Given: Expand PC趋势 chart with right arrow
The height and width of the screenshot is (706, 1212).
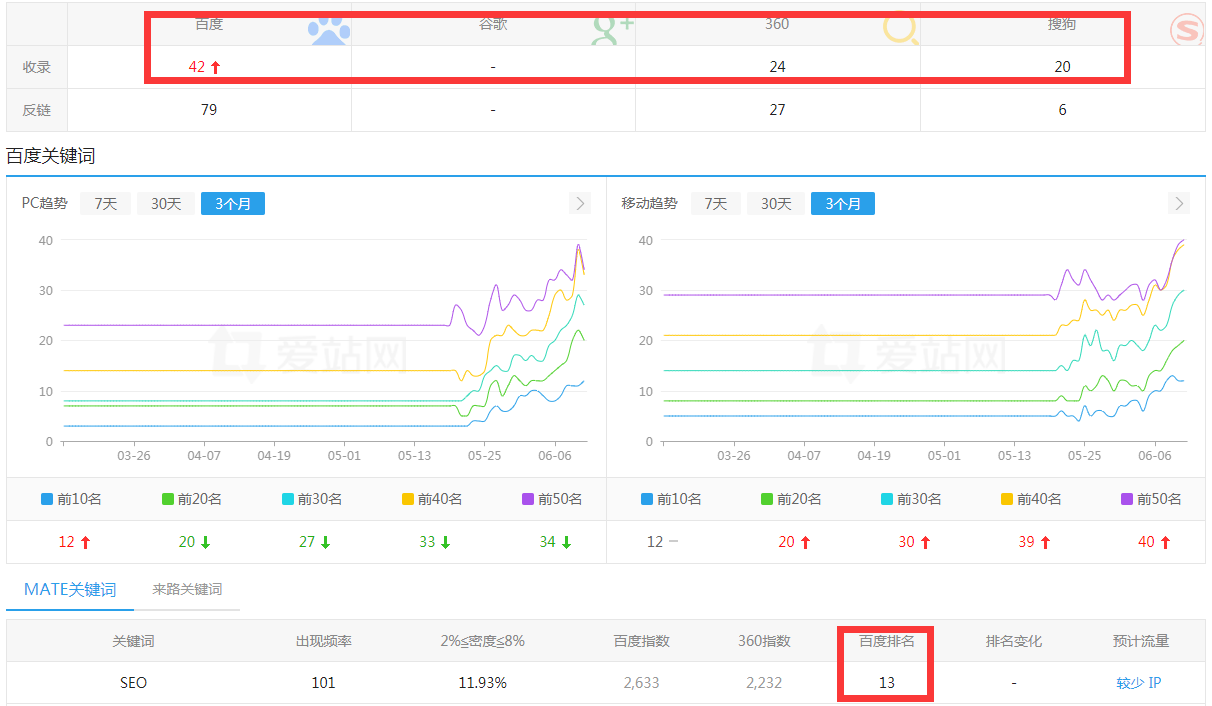Looking at the screenshot, I should [580, 203].
